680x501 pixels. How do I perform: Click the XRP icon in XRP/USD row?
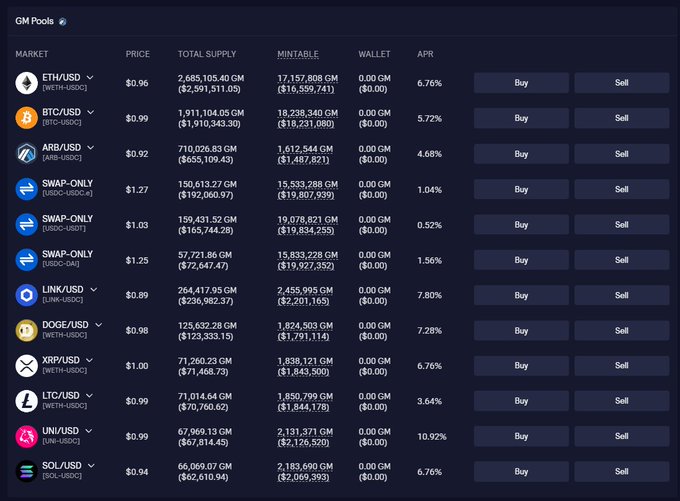coord(26,366)
